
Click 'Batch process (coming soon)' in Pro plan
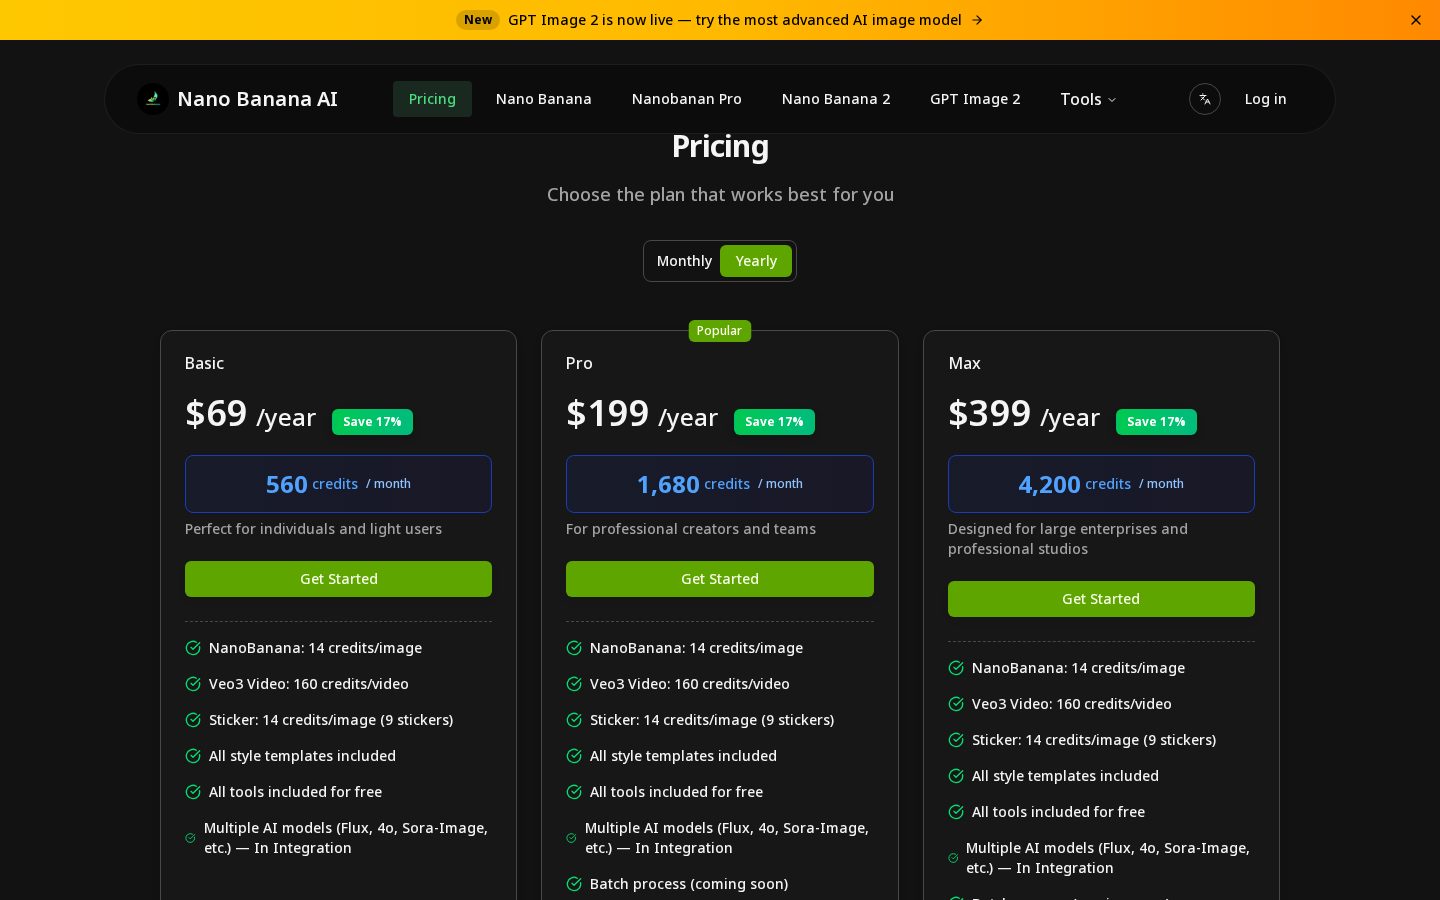point(689,884)
